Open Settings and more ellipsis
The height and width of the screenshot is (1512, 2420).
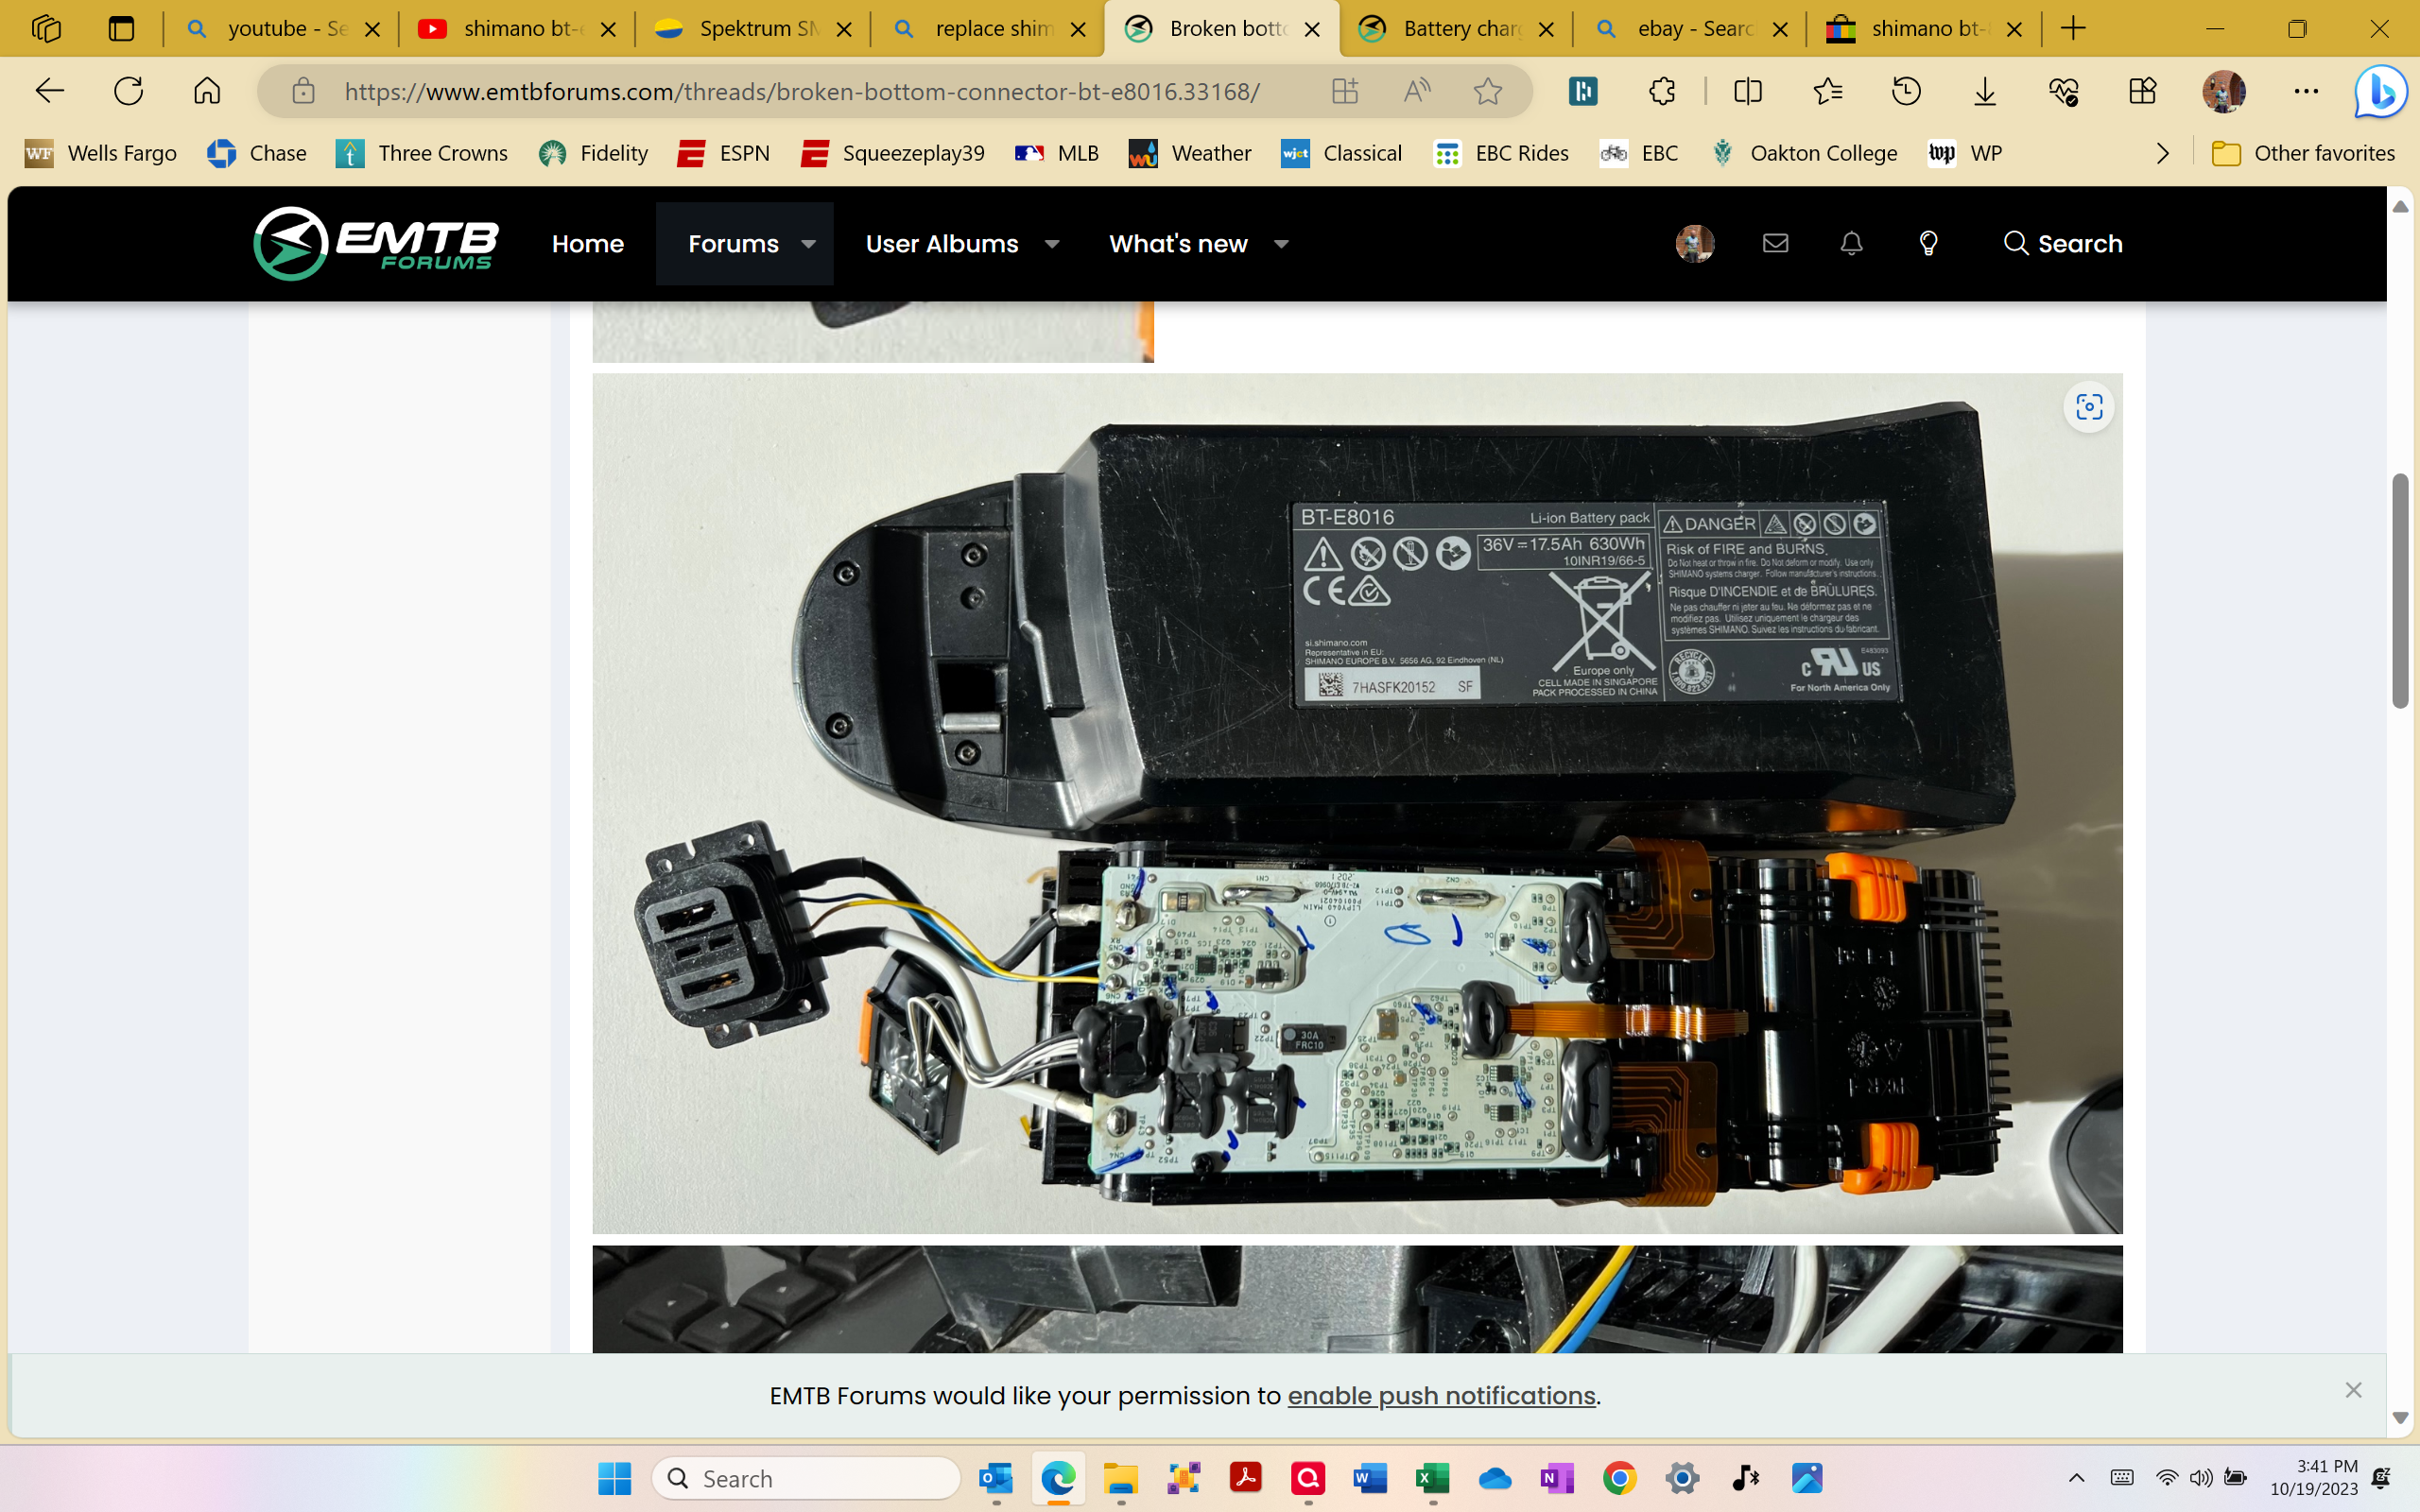[2306, 91]
